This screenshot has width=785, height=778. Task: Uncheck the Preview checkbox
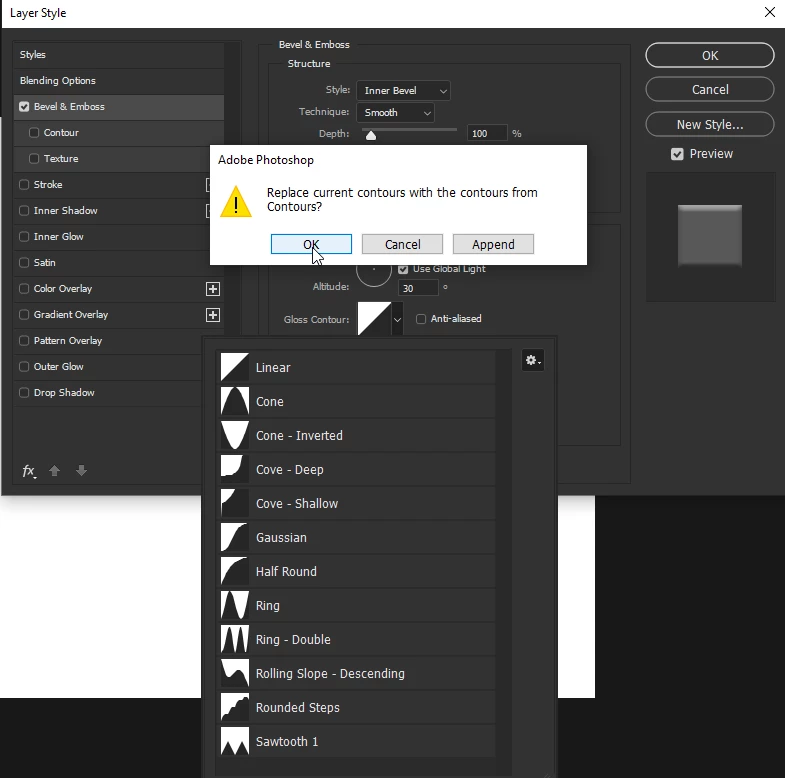coord(677,154)
